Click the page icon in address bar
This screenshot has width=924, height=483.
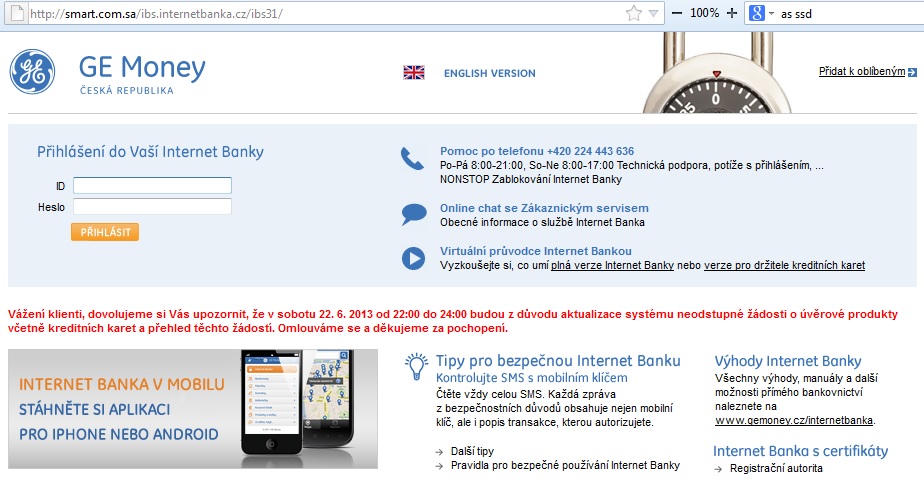[x=18, y=13]
